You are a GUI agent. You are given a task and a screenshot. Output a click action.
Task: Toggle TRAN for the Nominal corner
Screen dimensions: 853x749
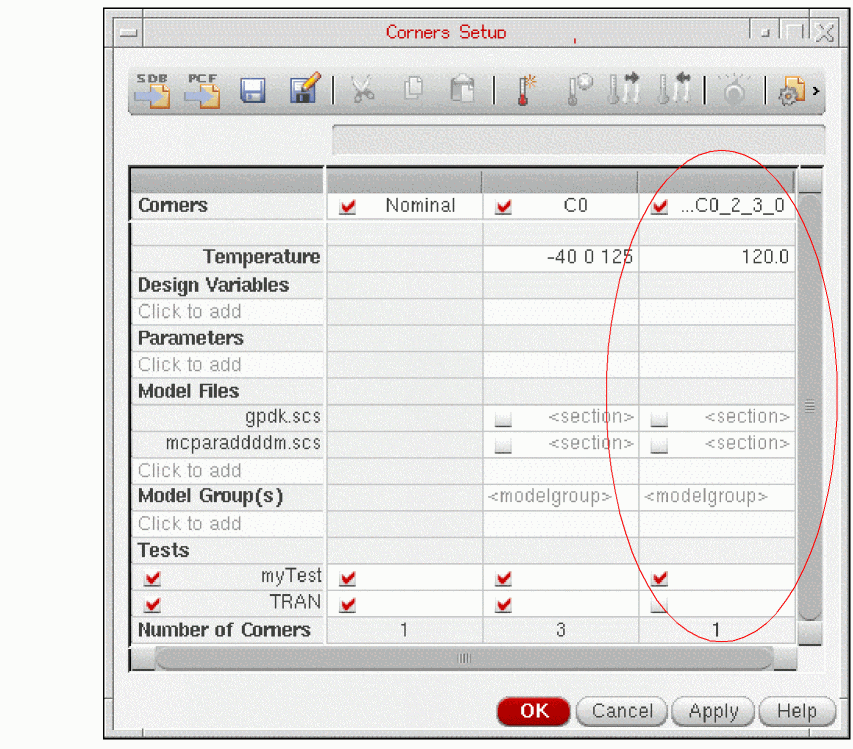[x=348, y=604]
